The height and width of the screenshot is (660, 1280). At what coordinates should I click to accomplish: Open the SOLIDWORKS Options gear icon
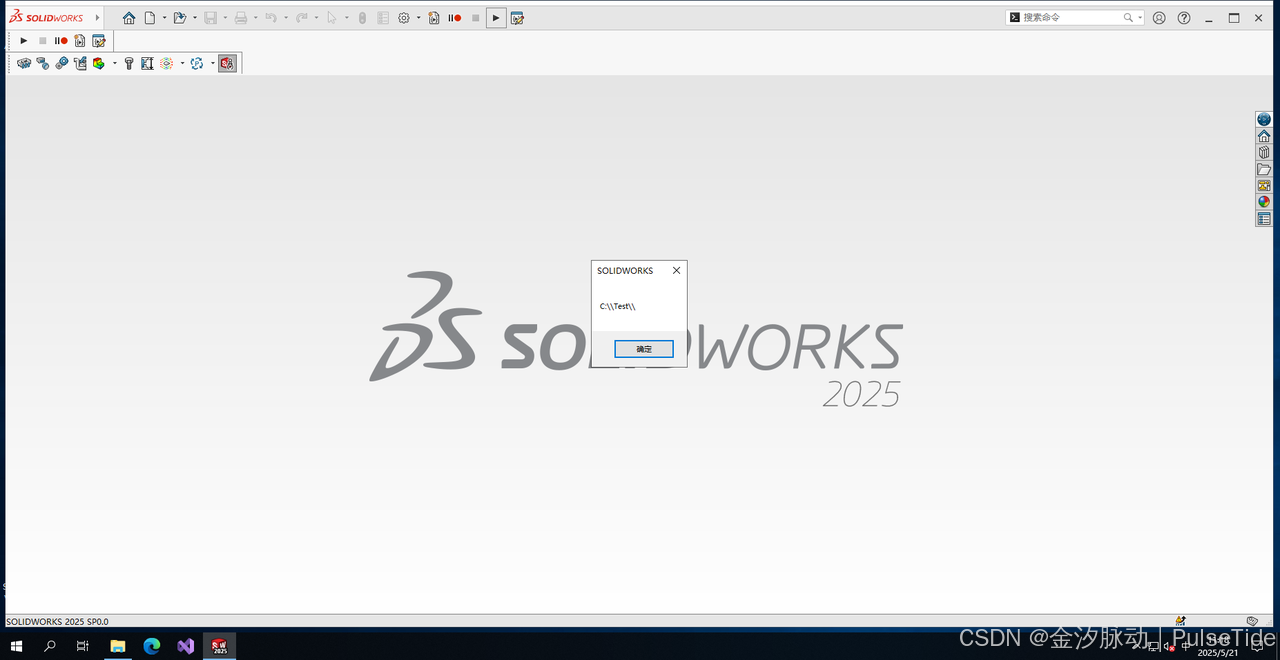click(x=404, y=17)
